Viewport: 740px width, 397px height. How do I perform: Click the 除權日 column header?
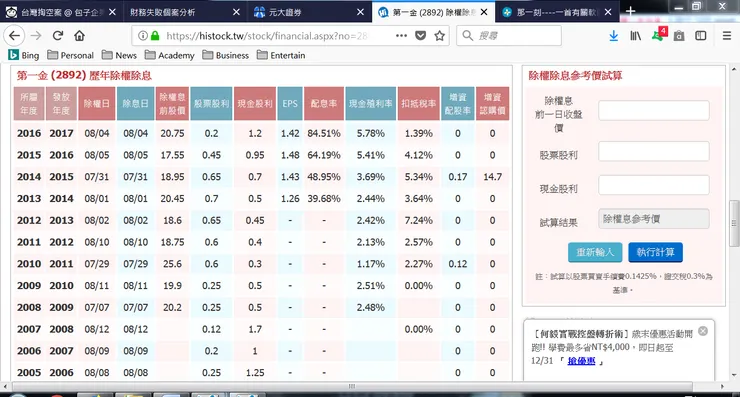(97, 103)
